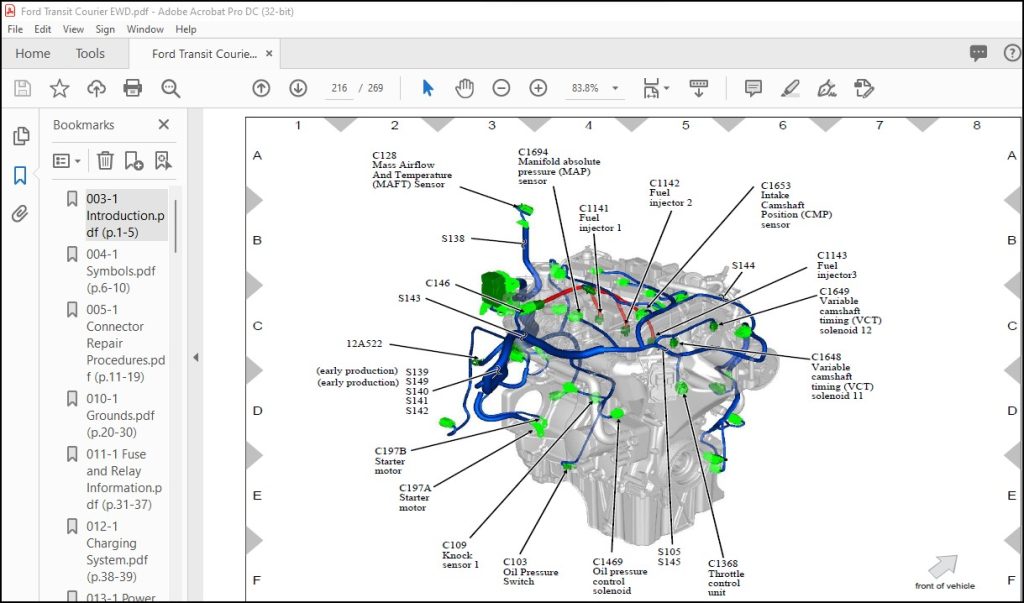Open bookmark 004-1 Symbols.pdf
Screen dimensions: 1024x603
click(x=121, y=270)
